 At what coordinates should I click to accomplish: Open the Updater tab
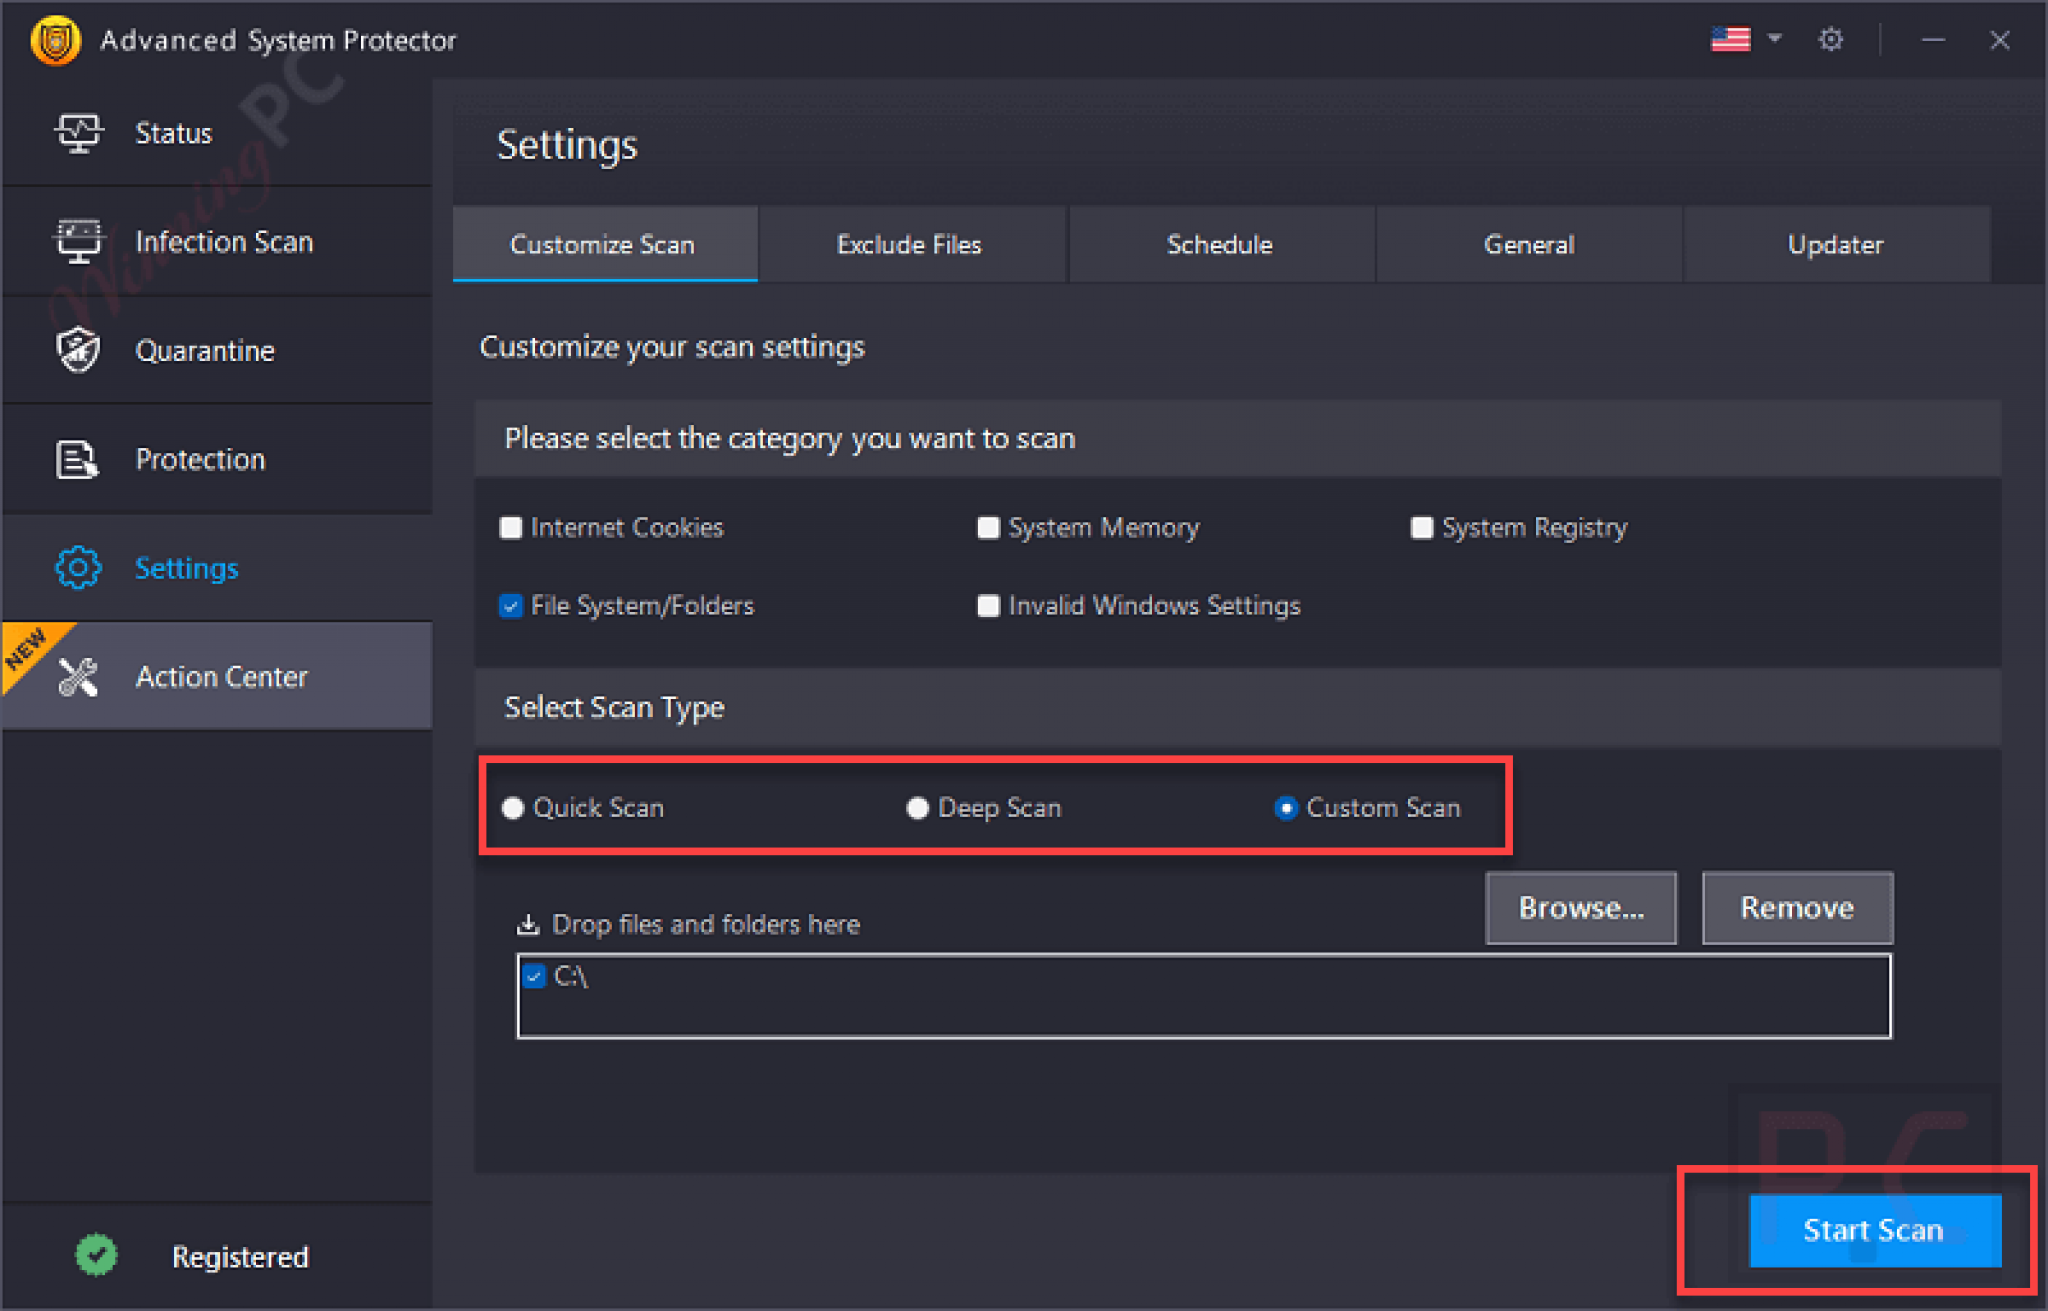click(x=1838, y=244)
